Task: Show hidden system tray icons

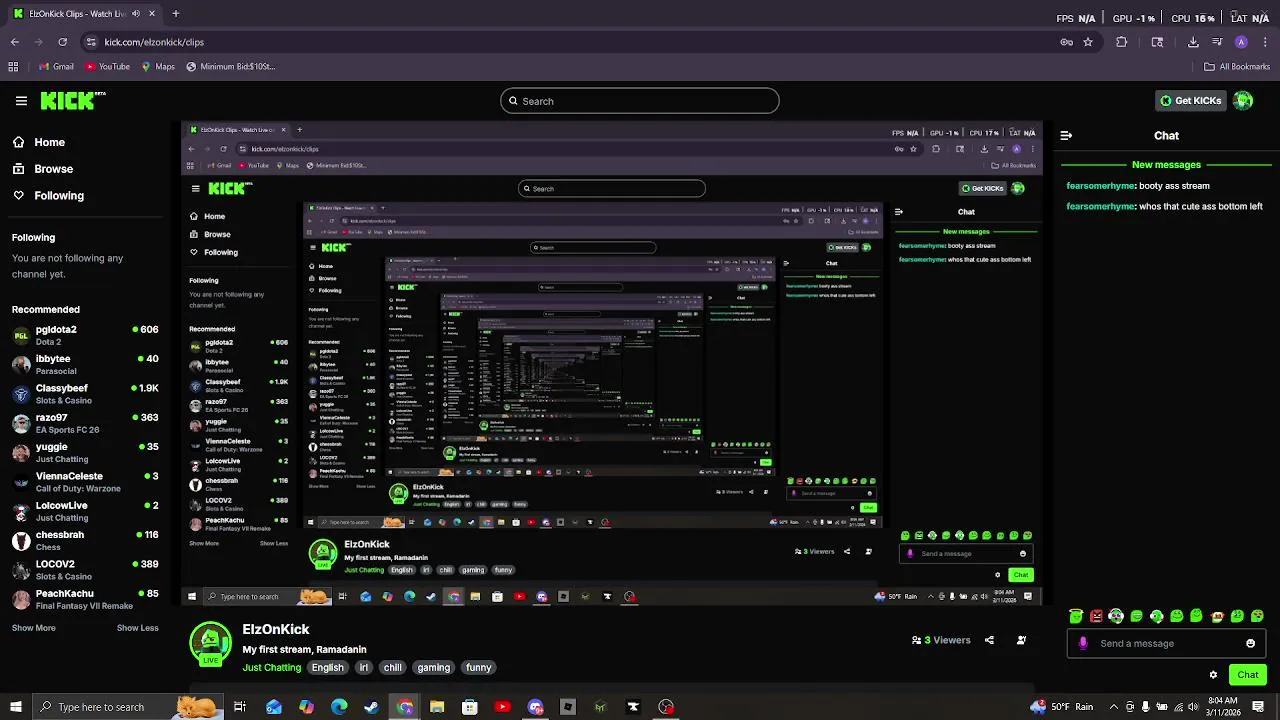Action: (1114, 707)
